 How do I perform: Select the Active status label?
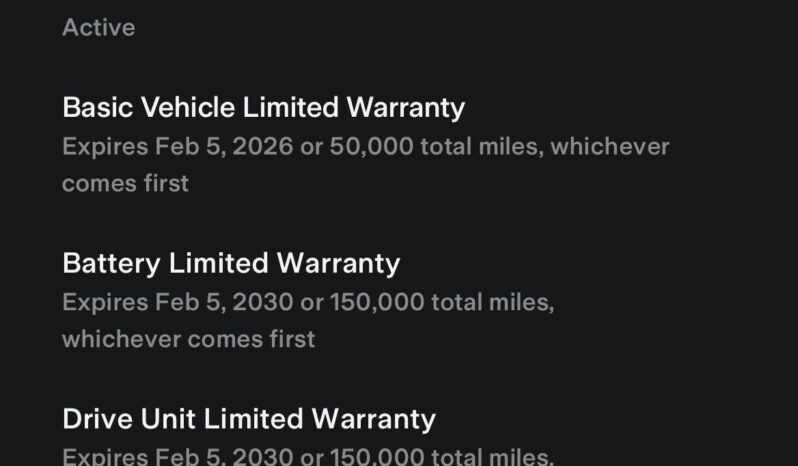(x=99, y=27)
